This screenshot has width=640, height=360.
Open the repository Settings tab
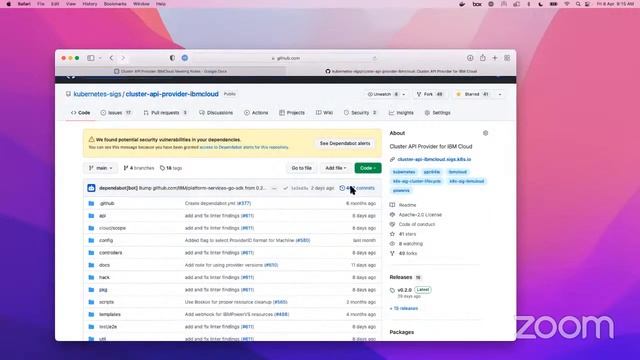coord(437,113)
